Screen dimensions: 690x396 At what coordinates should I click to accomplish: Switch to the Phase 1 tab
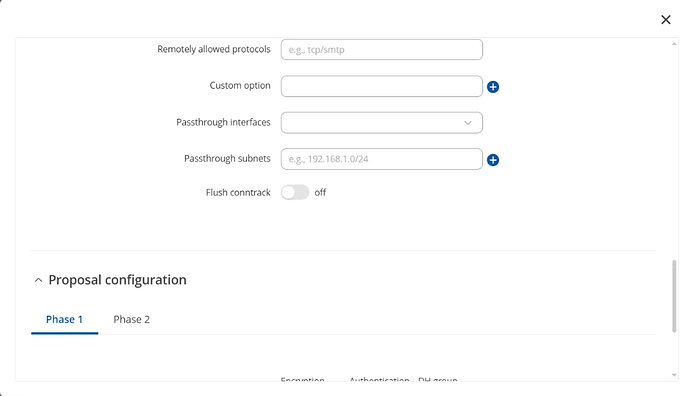click(64, 319)
